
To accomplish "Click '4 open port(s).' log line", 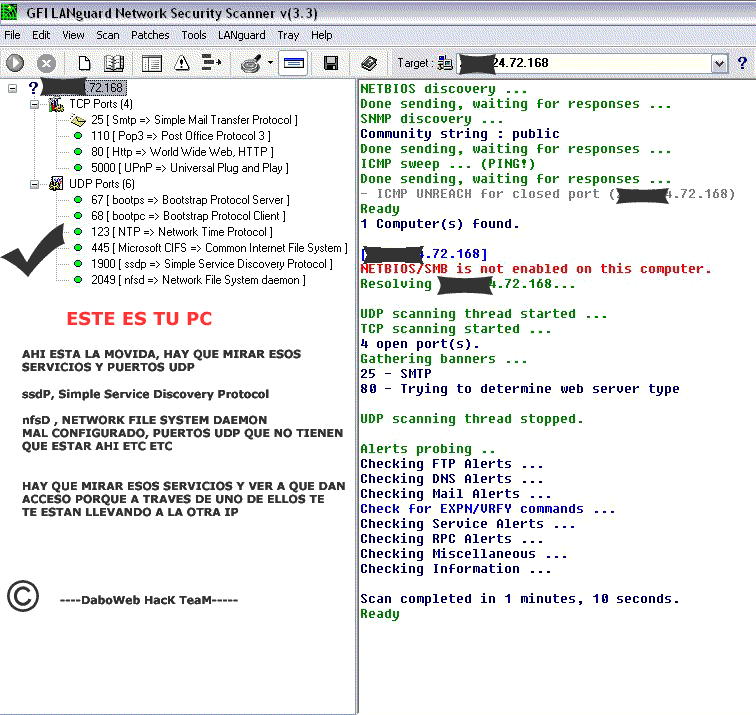I will (420, 344).
